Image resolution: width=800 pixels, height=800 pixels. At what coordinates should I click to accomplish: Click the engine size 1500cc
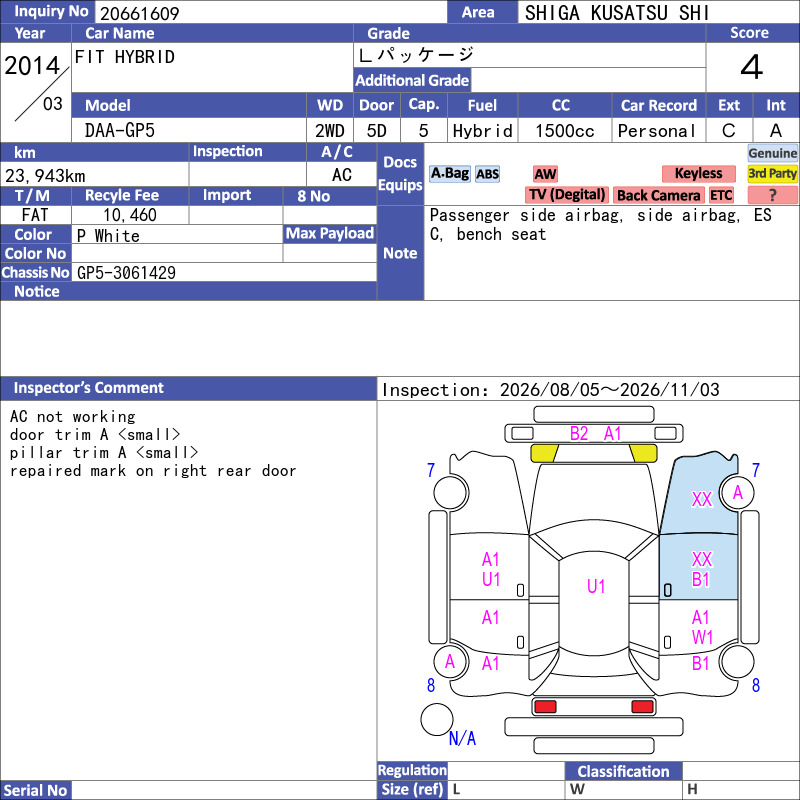pyautogui.click(x=564, y=131)
